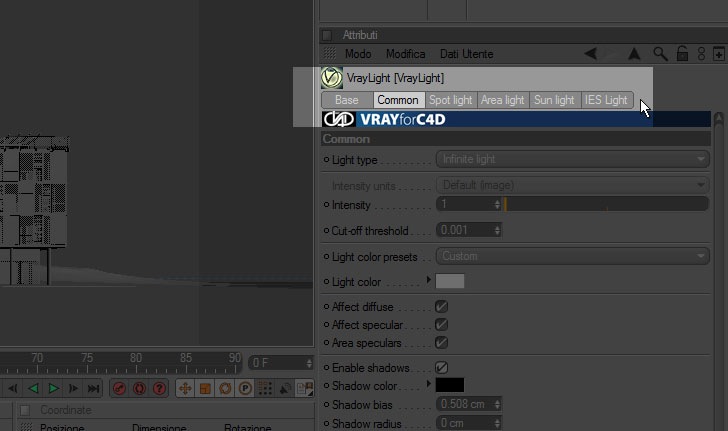The height and width of the screenshot is (431, 728).
Task: Jump to the end of the animation
Action: (93, 388)
